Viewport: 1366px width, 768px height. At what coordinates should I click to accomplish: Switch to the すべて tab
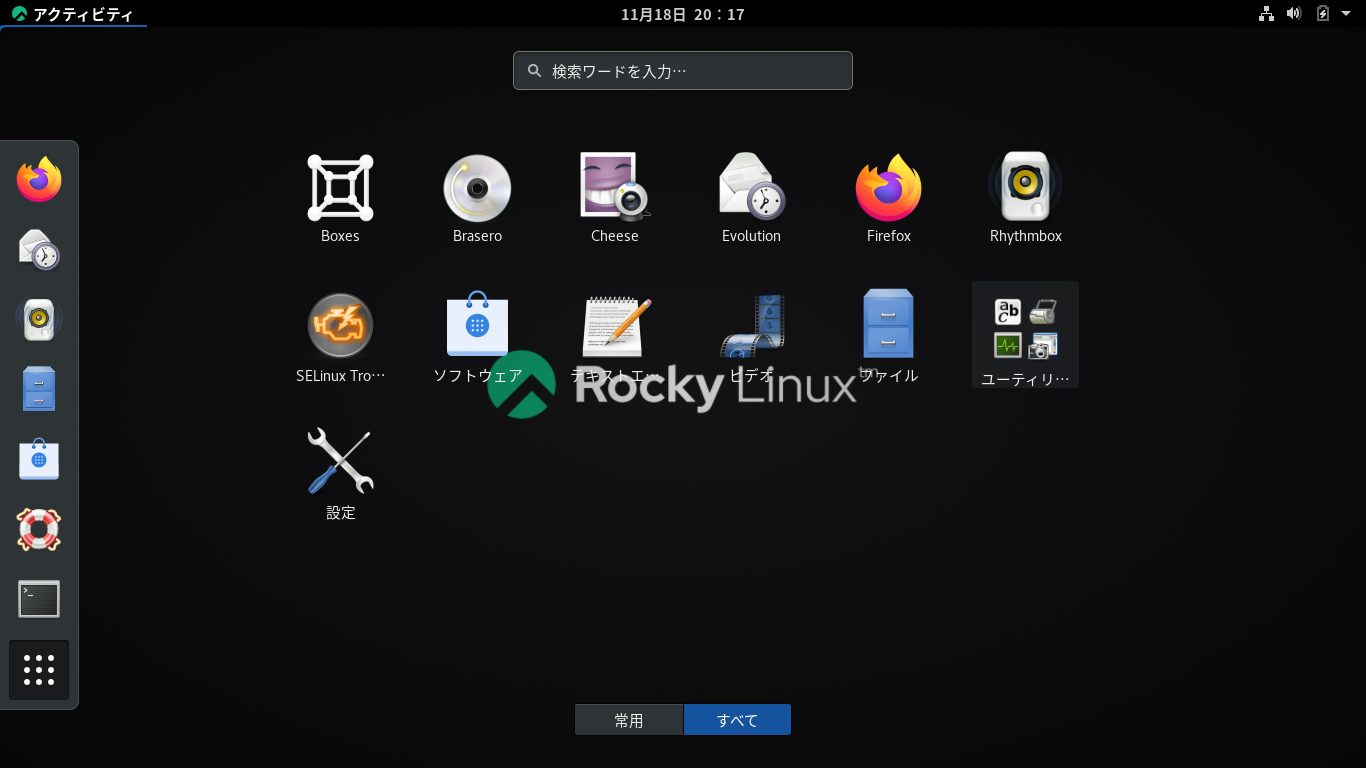pyautogui.click(x=737, y=720)
